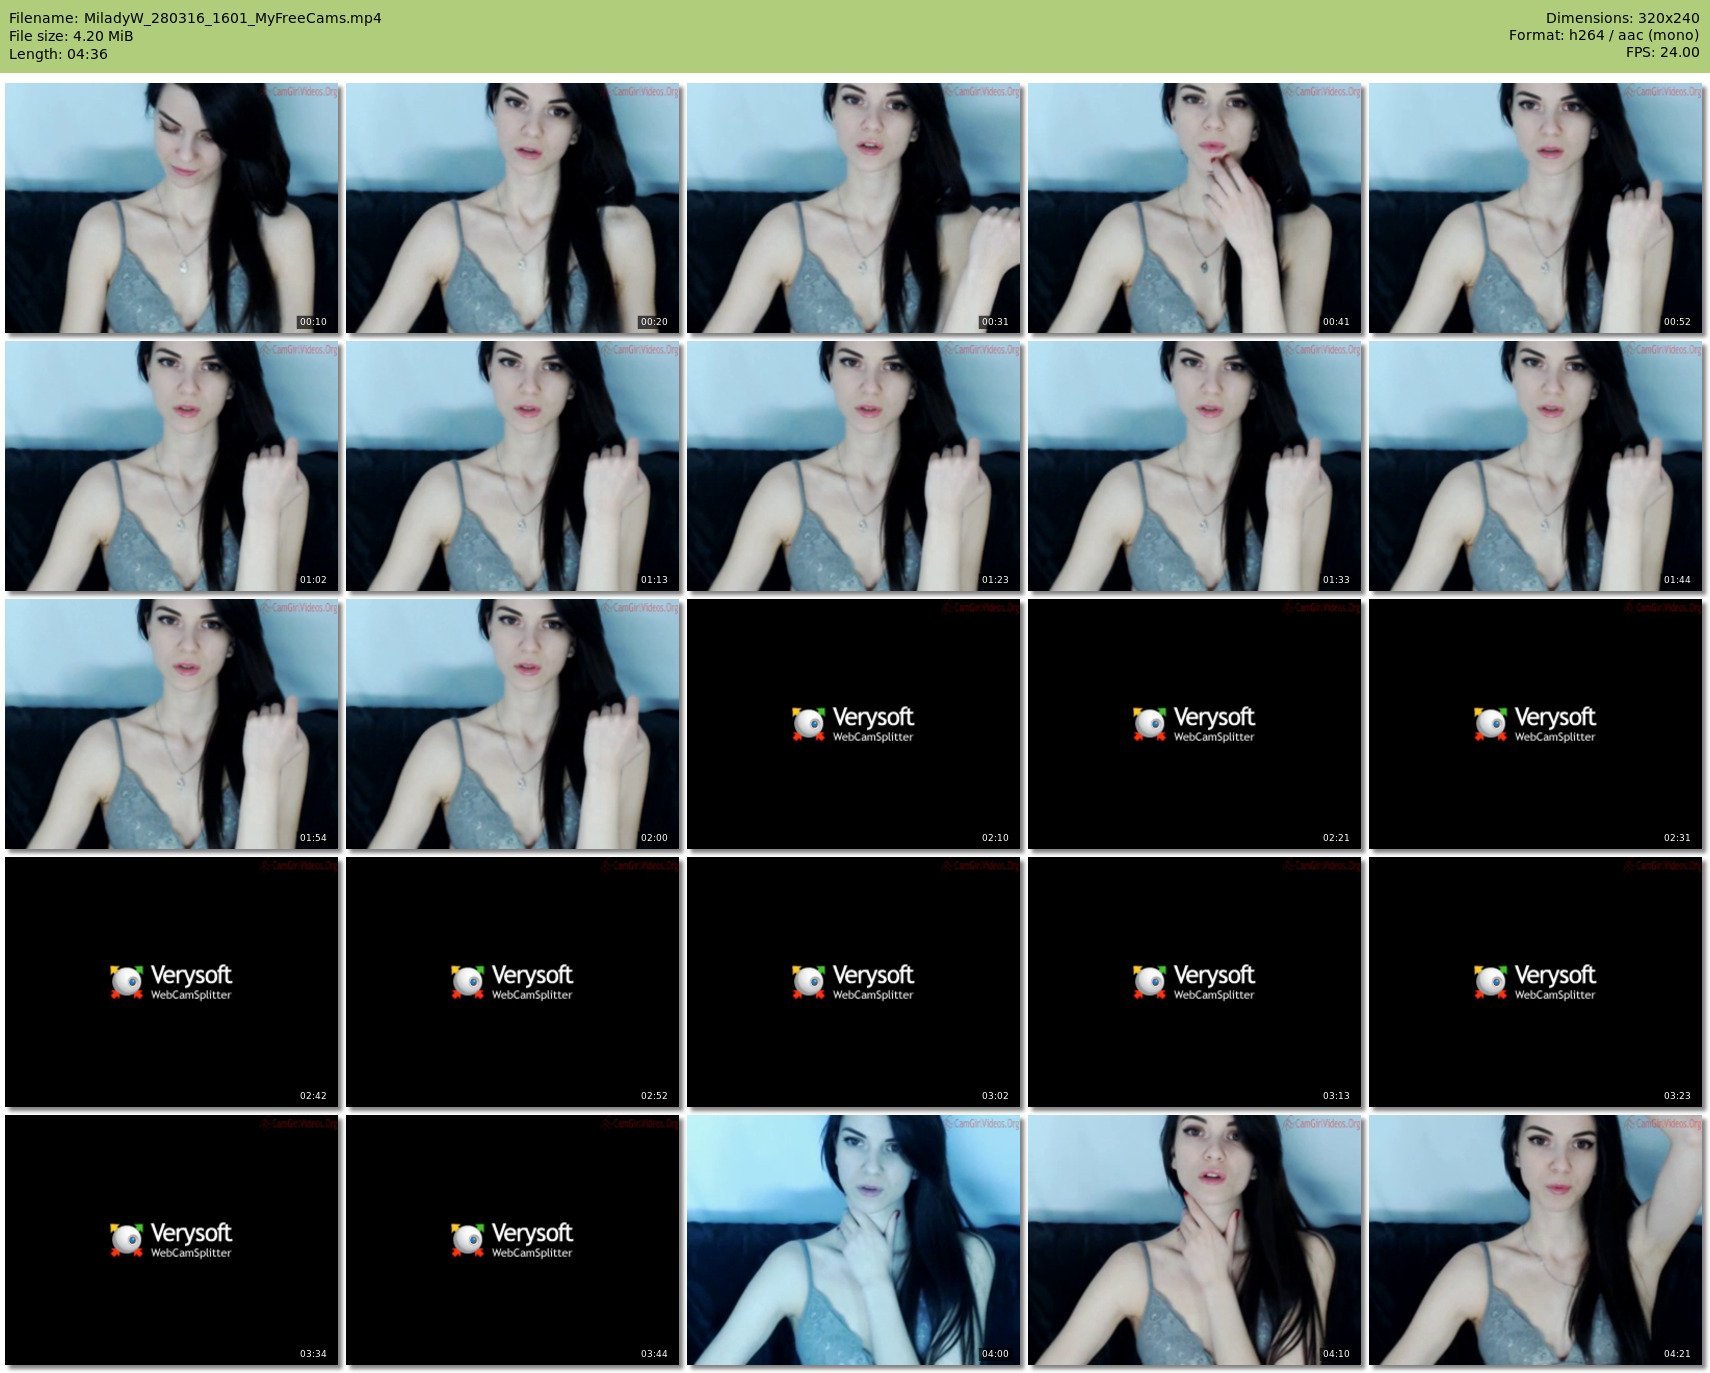The width and height of the screenshot is (1710, 1373).
Task: Click the Verysoft eye logo in the 03:13 frame
Action: [x=1149, y=981]
